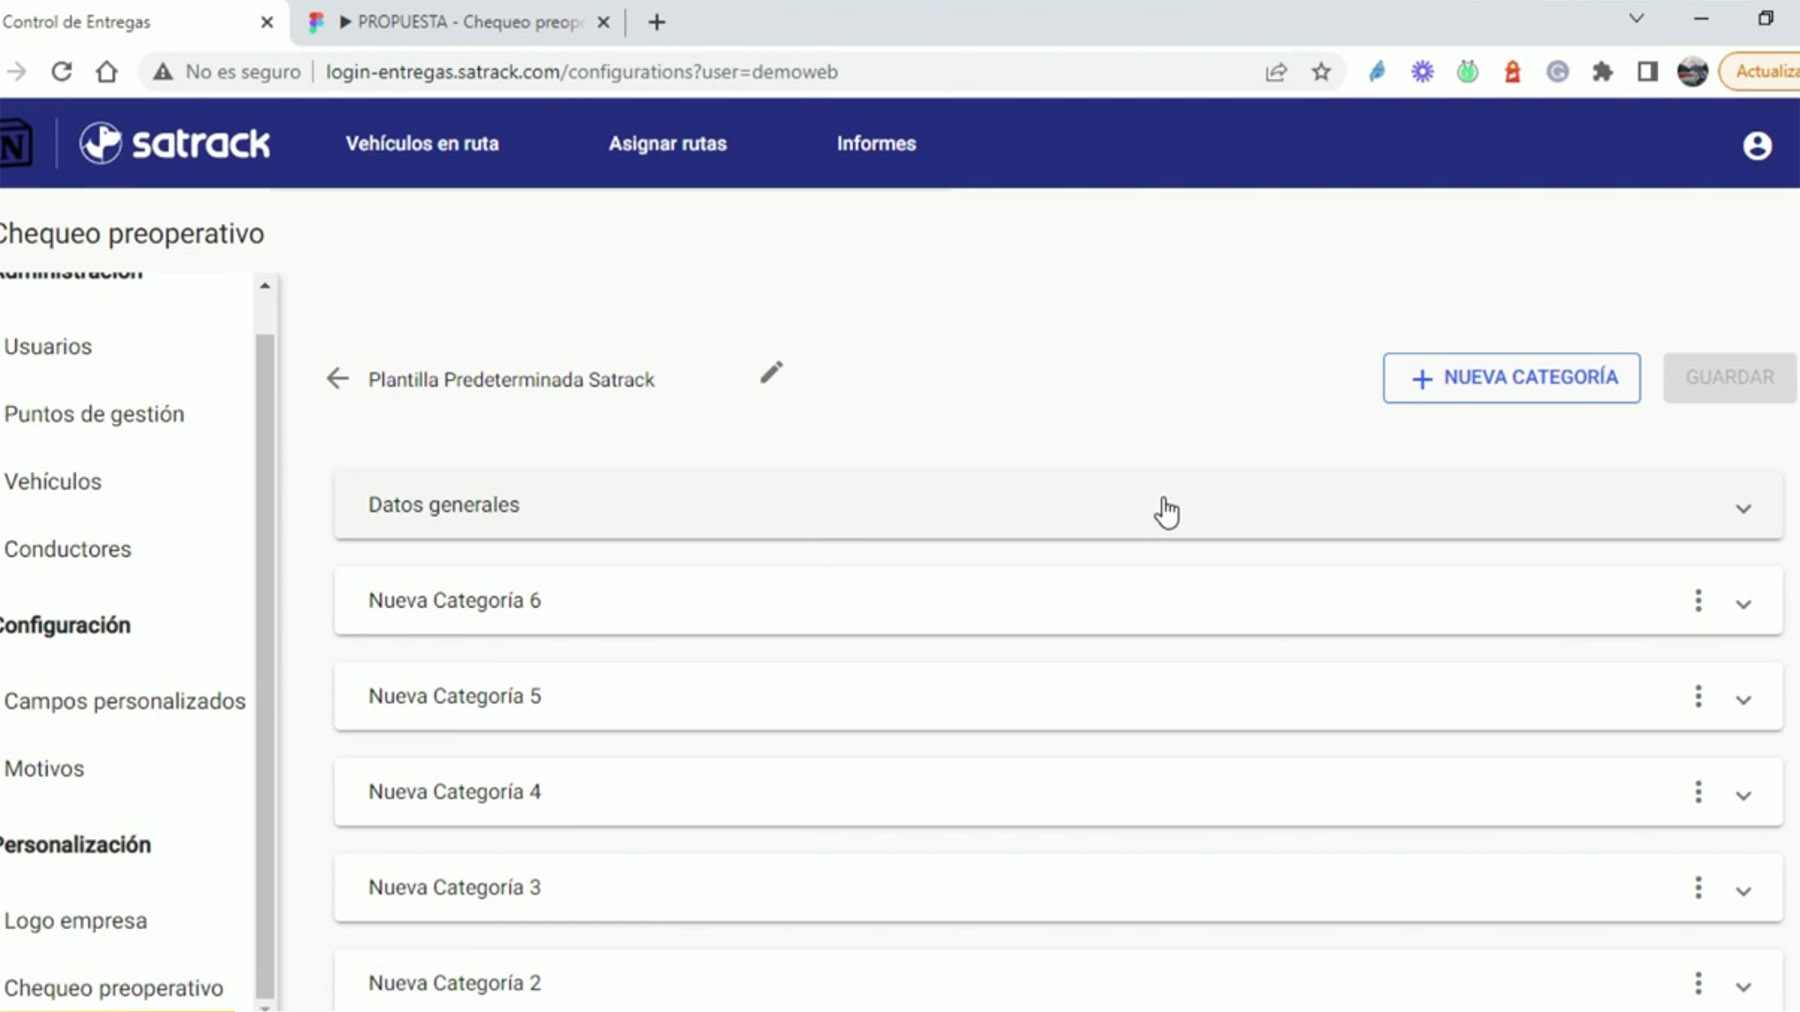Switch to the PROPUESTA Chequeo preoperativo tab
This screenshot has width=1800, height=1012.
pyautogui.click(x=460, y=22)
